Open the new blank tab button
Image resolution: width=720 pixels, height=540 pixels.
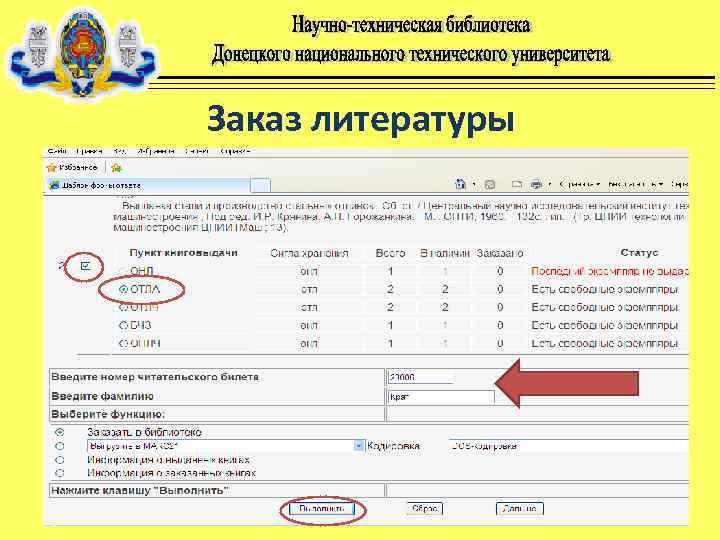tap(260, 185)
